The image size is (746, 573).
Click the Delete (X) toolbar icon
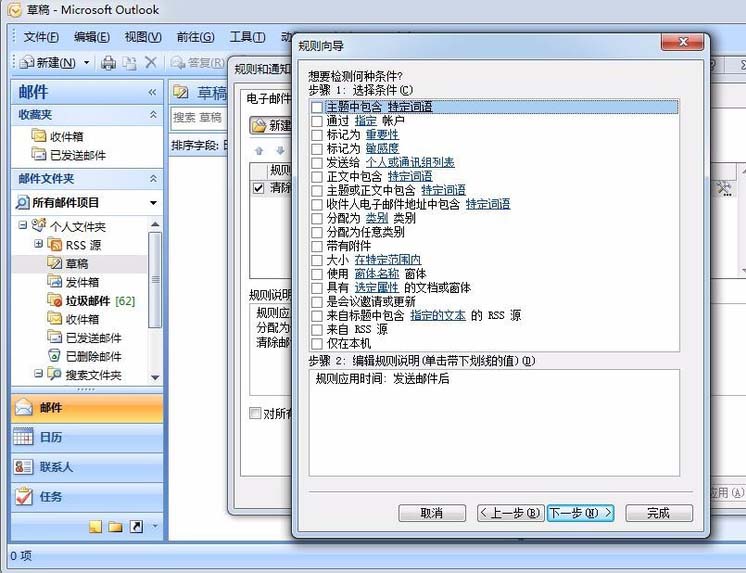[151, 63]
